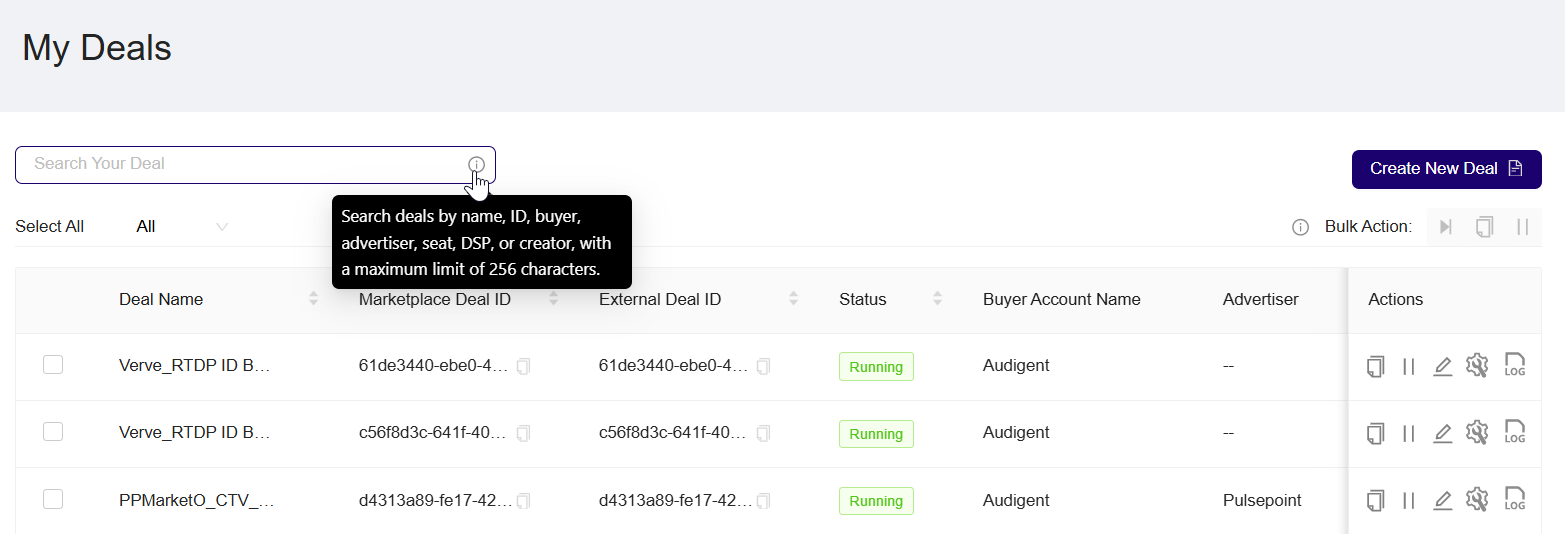Sort by Marketplace Deal ID column

[554, 299]
